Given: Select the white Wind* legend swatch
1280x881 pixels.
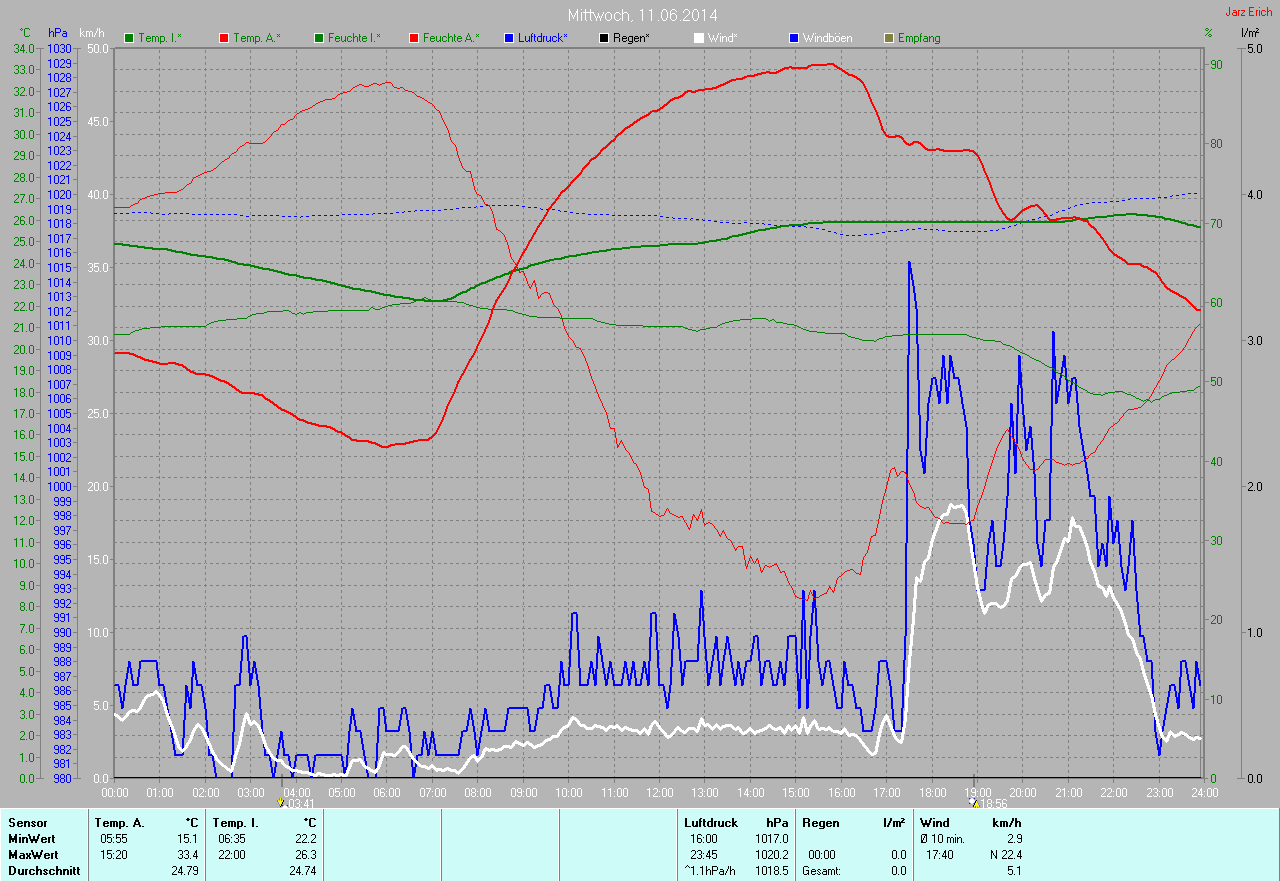Looking at the screenshot, I should 699,38.
